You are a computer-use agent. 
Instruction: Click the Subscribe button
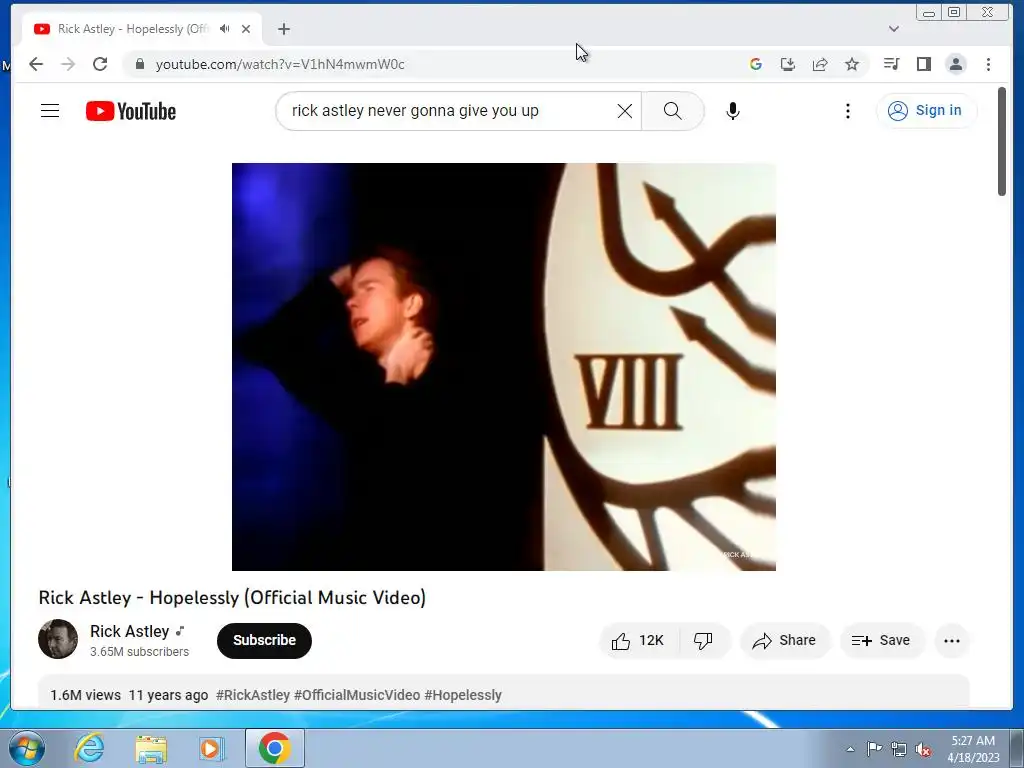264,640
